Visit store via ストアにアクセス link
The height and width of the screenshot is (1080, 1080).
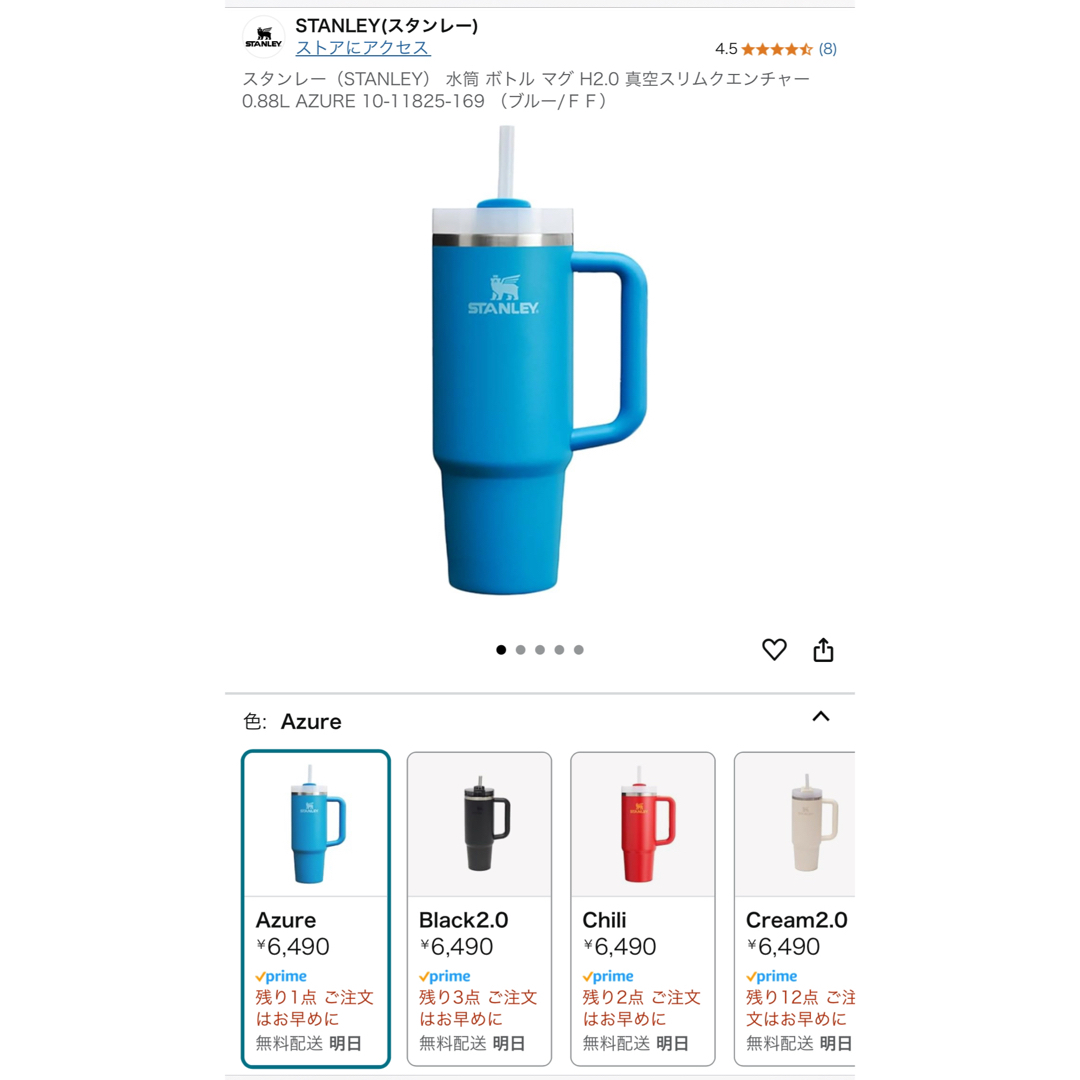point(363,48)
